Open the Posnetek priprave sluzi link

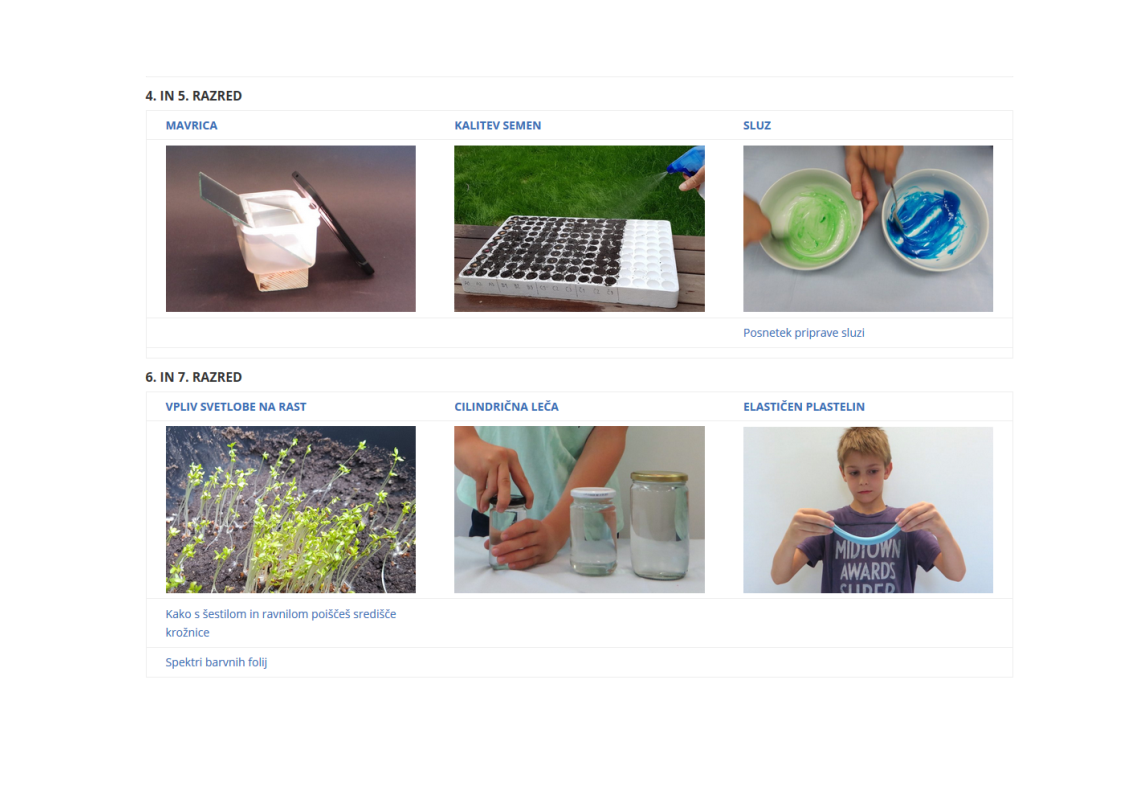pos(804,333)
